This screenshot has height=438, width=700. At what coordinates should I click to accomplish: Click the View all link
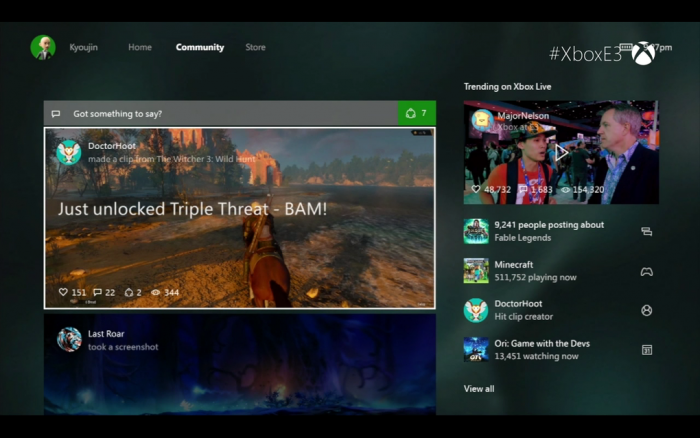click(479, 388)
